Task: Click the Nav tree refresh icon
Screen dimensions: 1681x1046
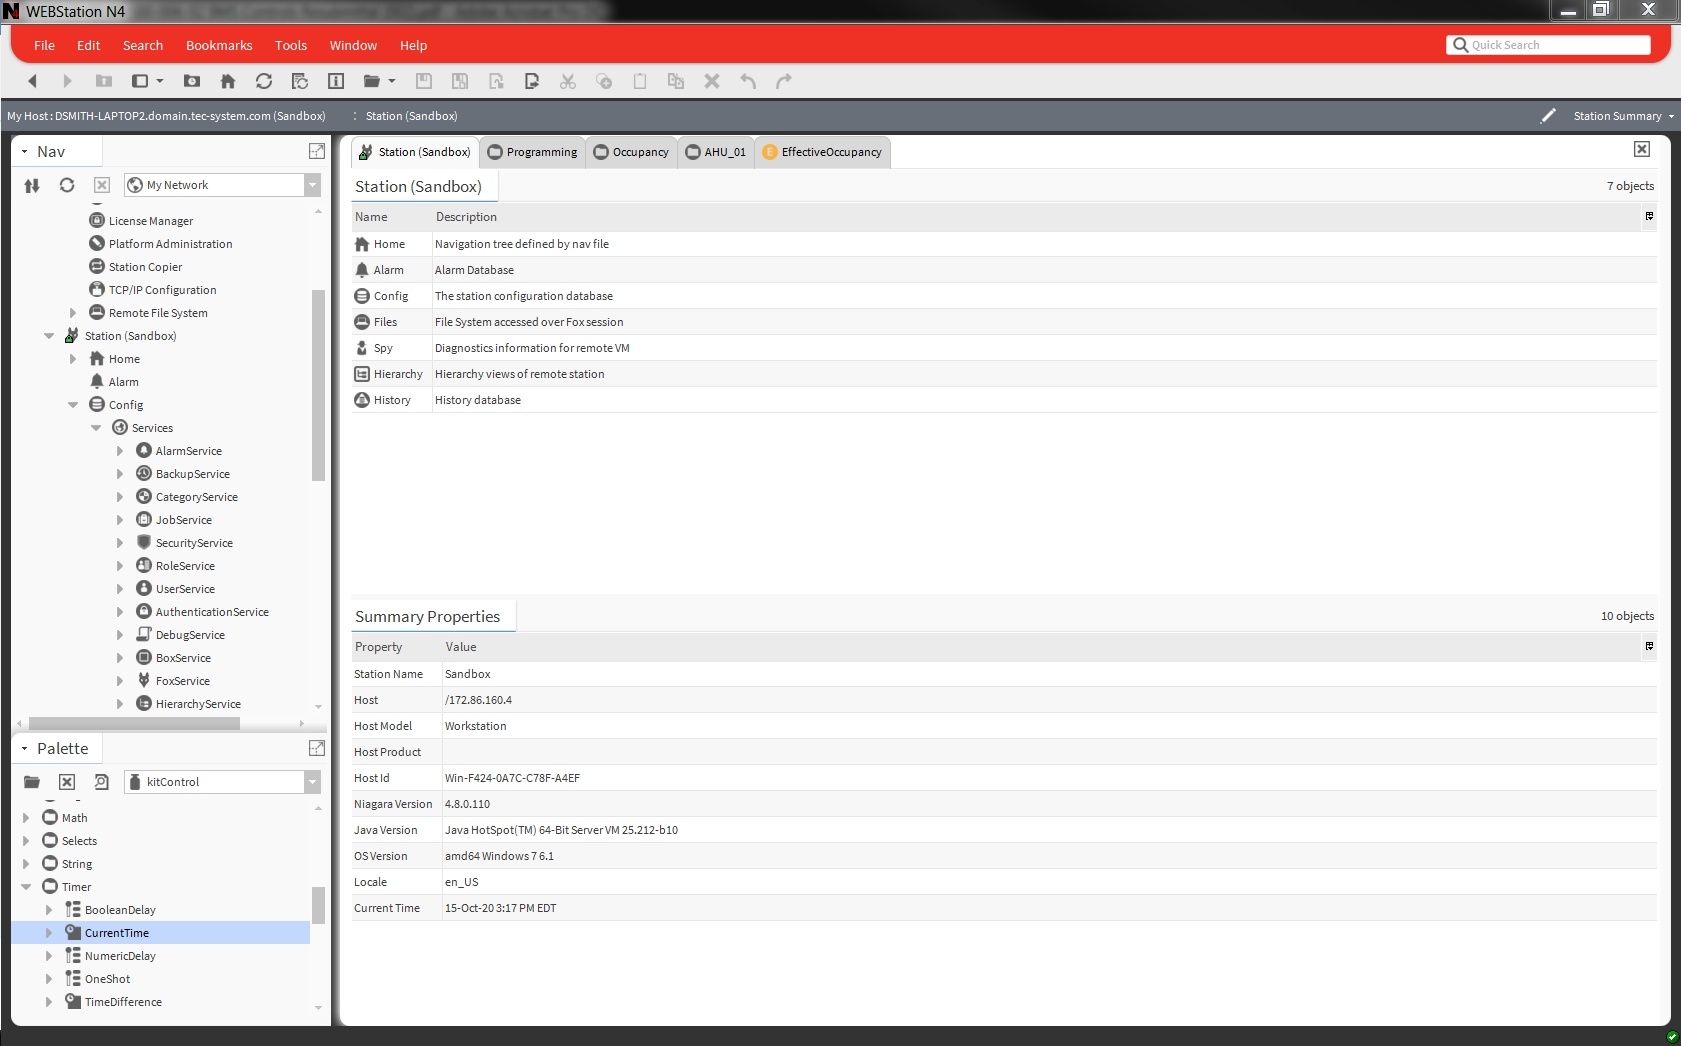Action: tap(67, 185)
